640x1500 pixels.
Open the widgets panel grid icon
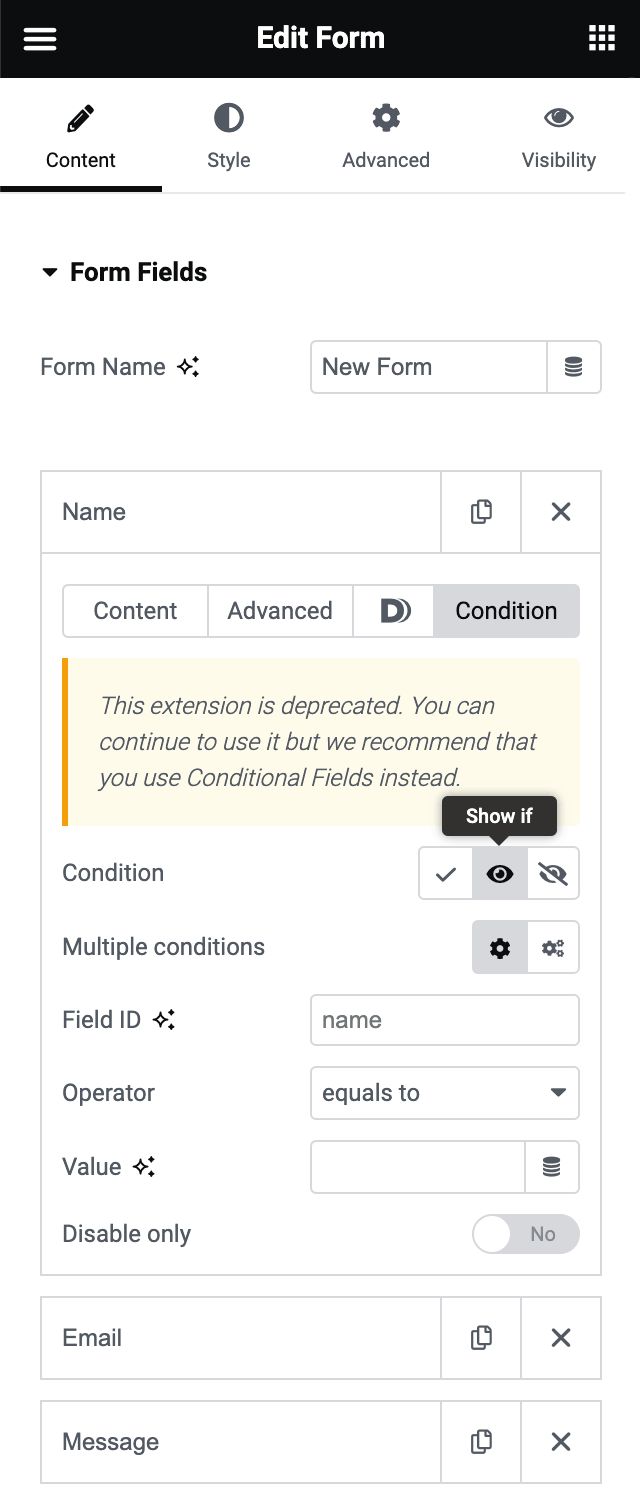[x=601, y=38]
